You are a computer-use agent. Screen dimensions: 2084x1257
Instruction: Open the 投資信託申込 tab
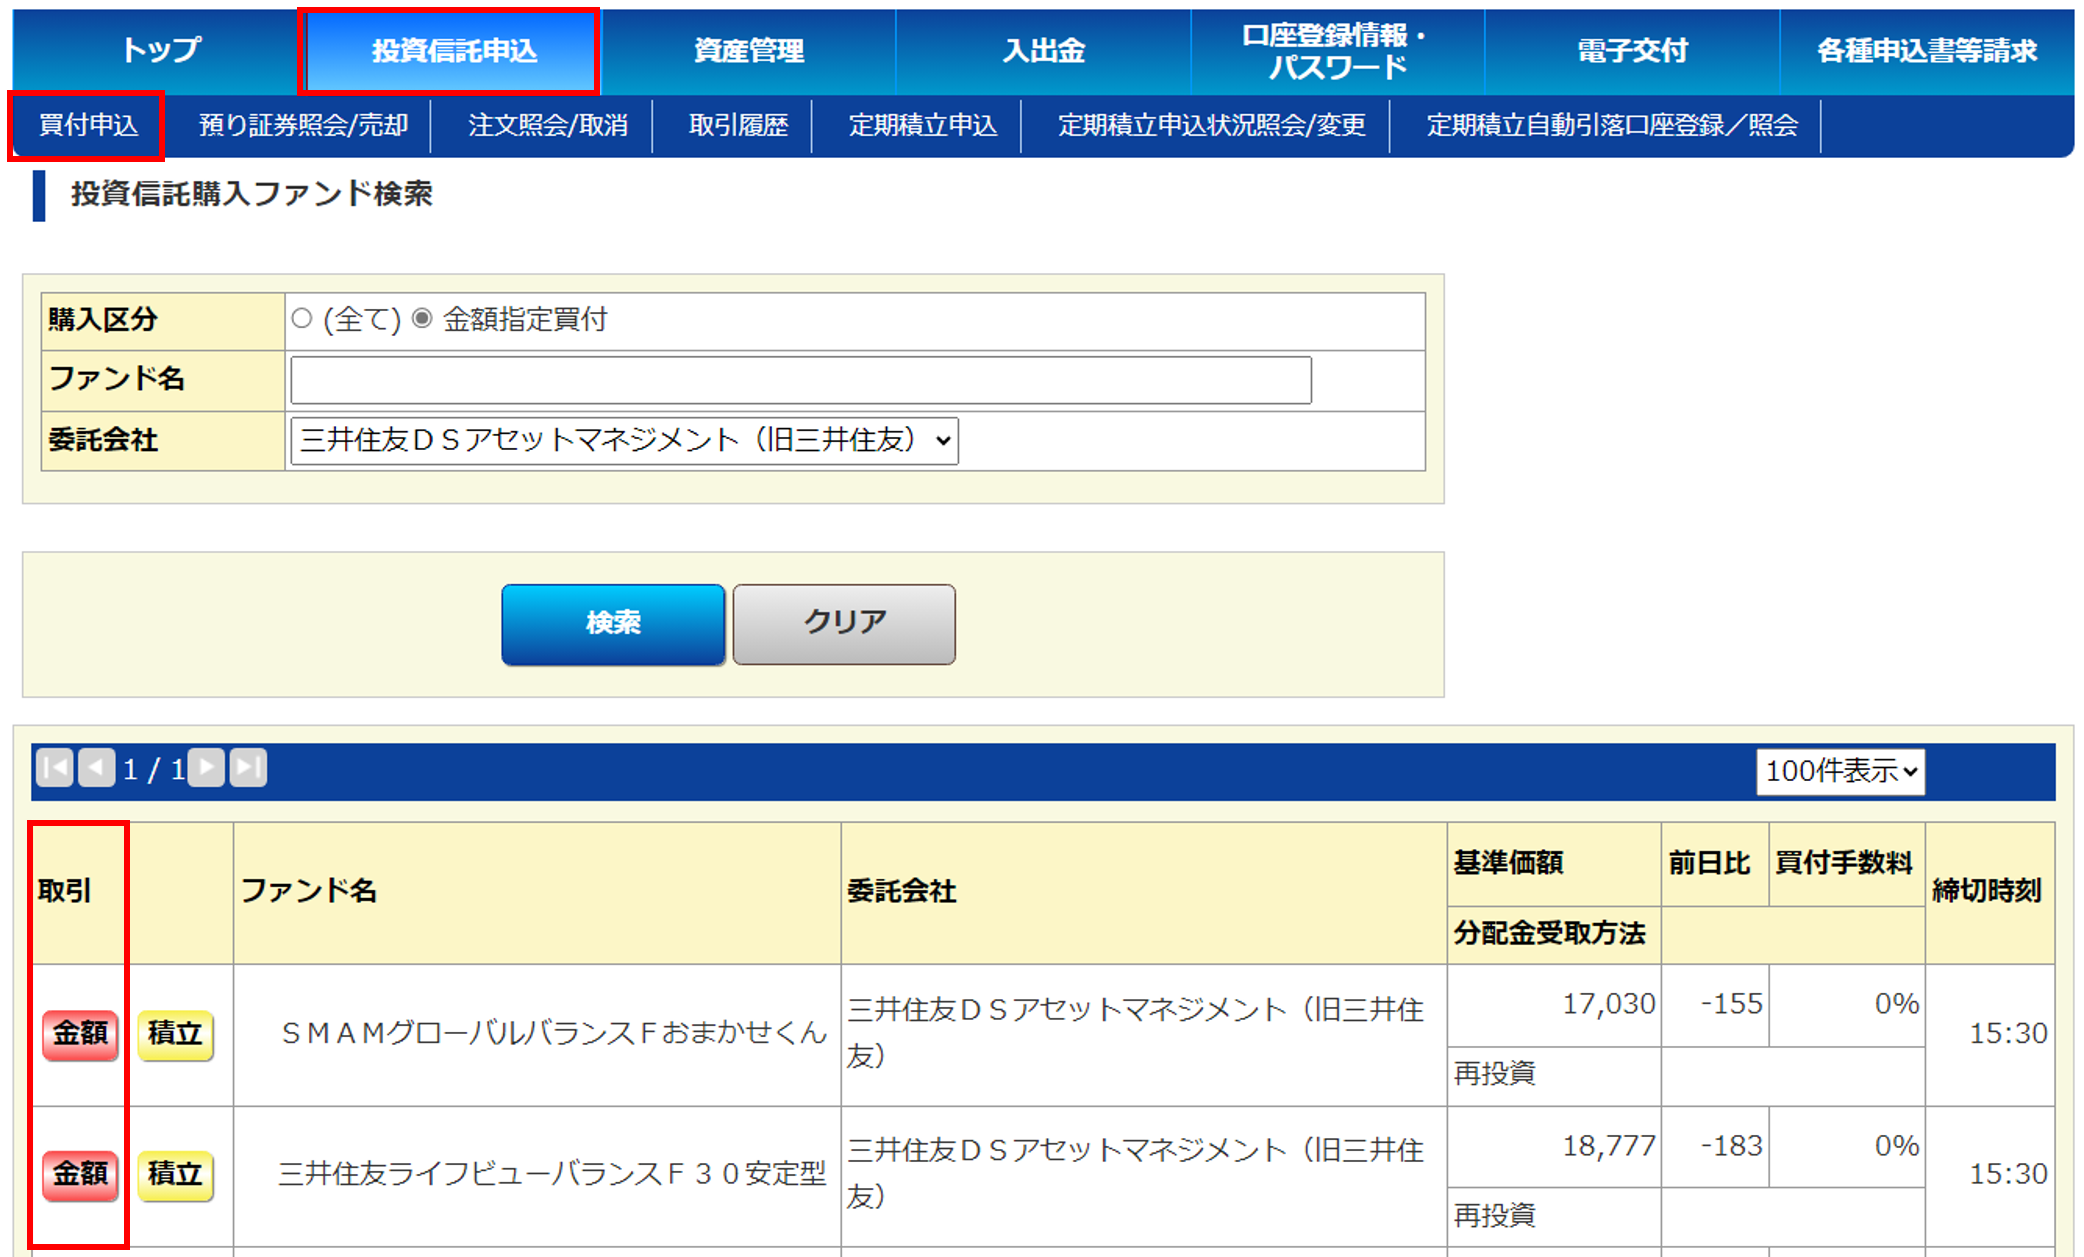(453, 51)
